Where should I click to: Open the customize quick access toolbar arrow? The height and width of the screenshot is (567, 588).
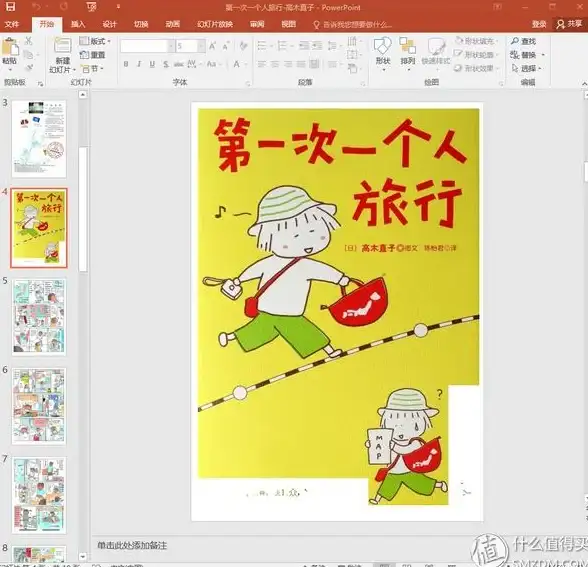coord(118,7)
